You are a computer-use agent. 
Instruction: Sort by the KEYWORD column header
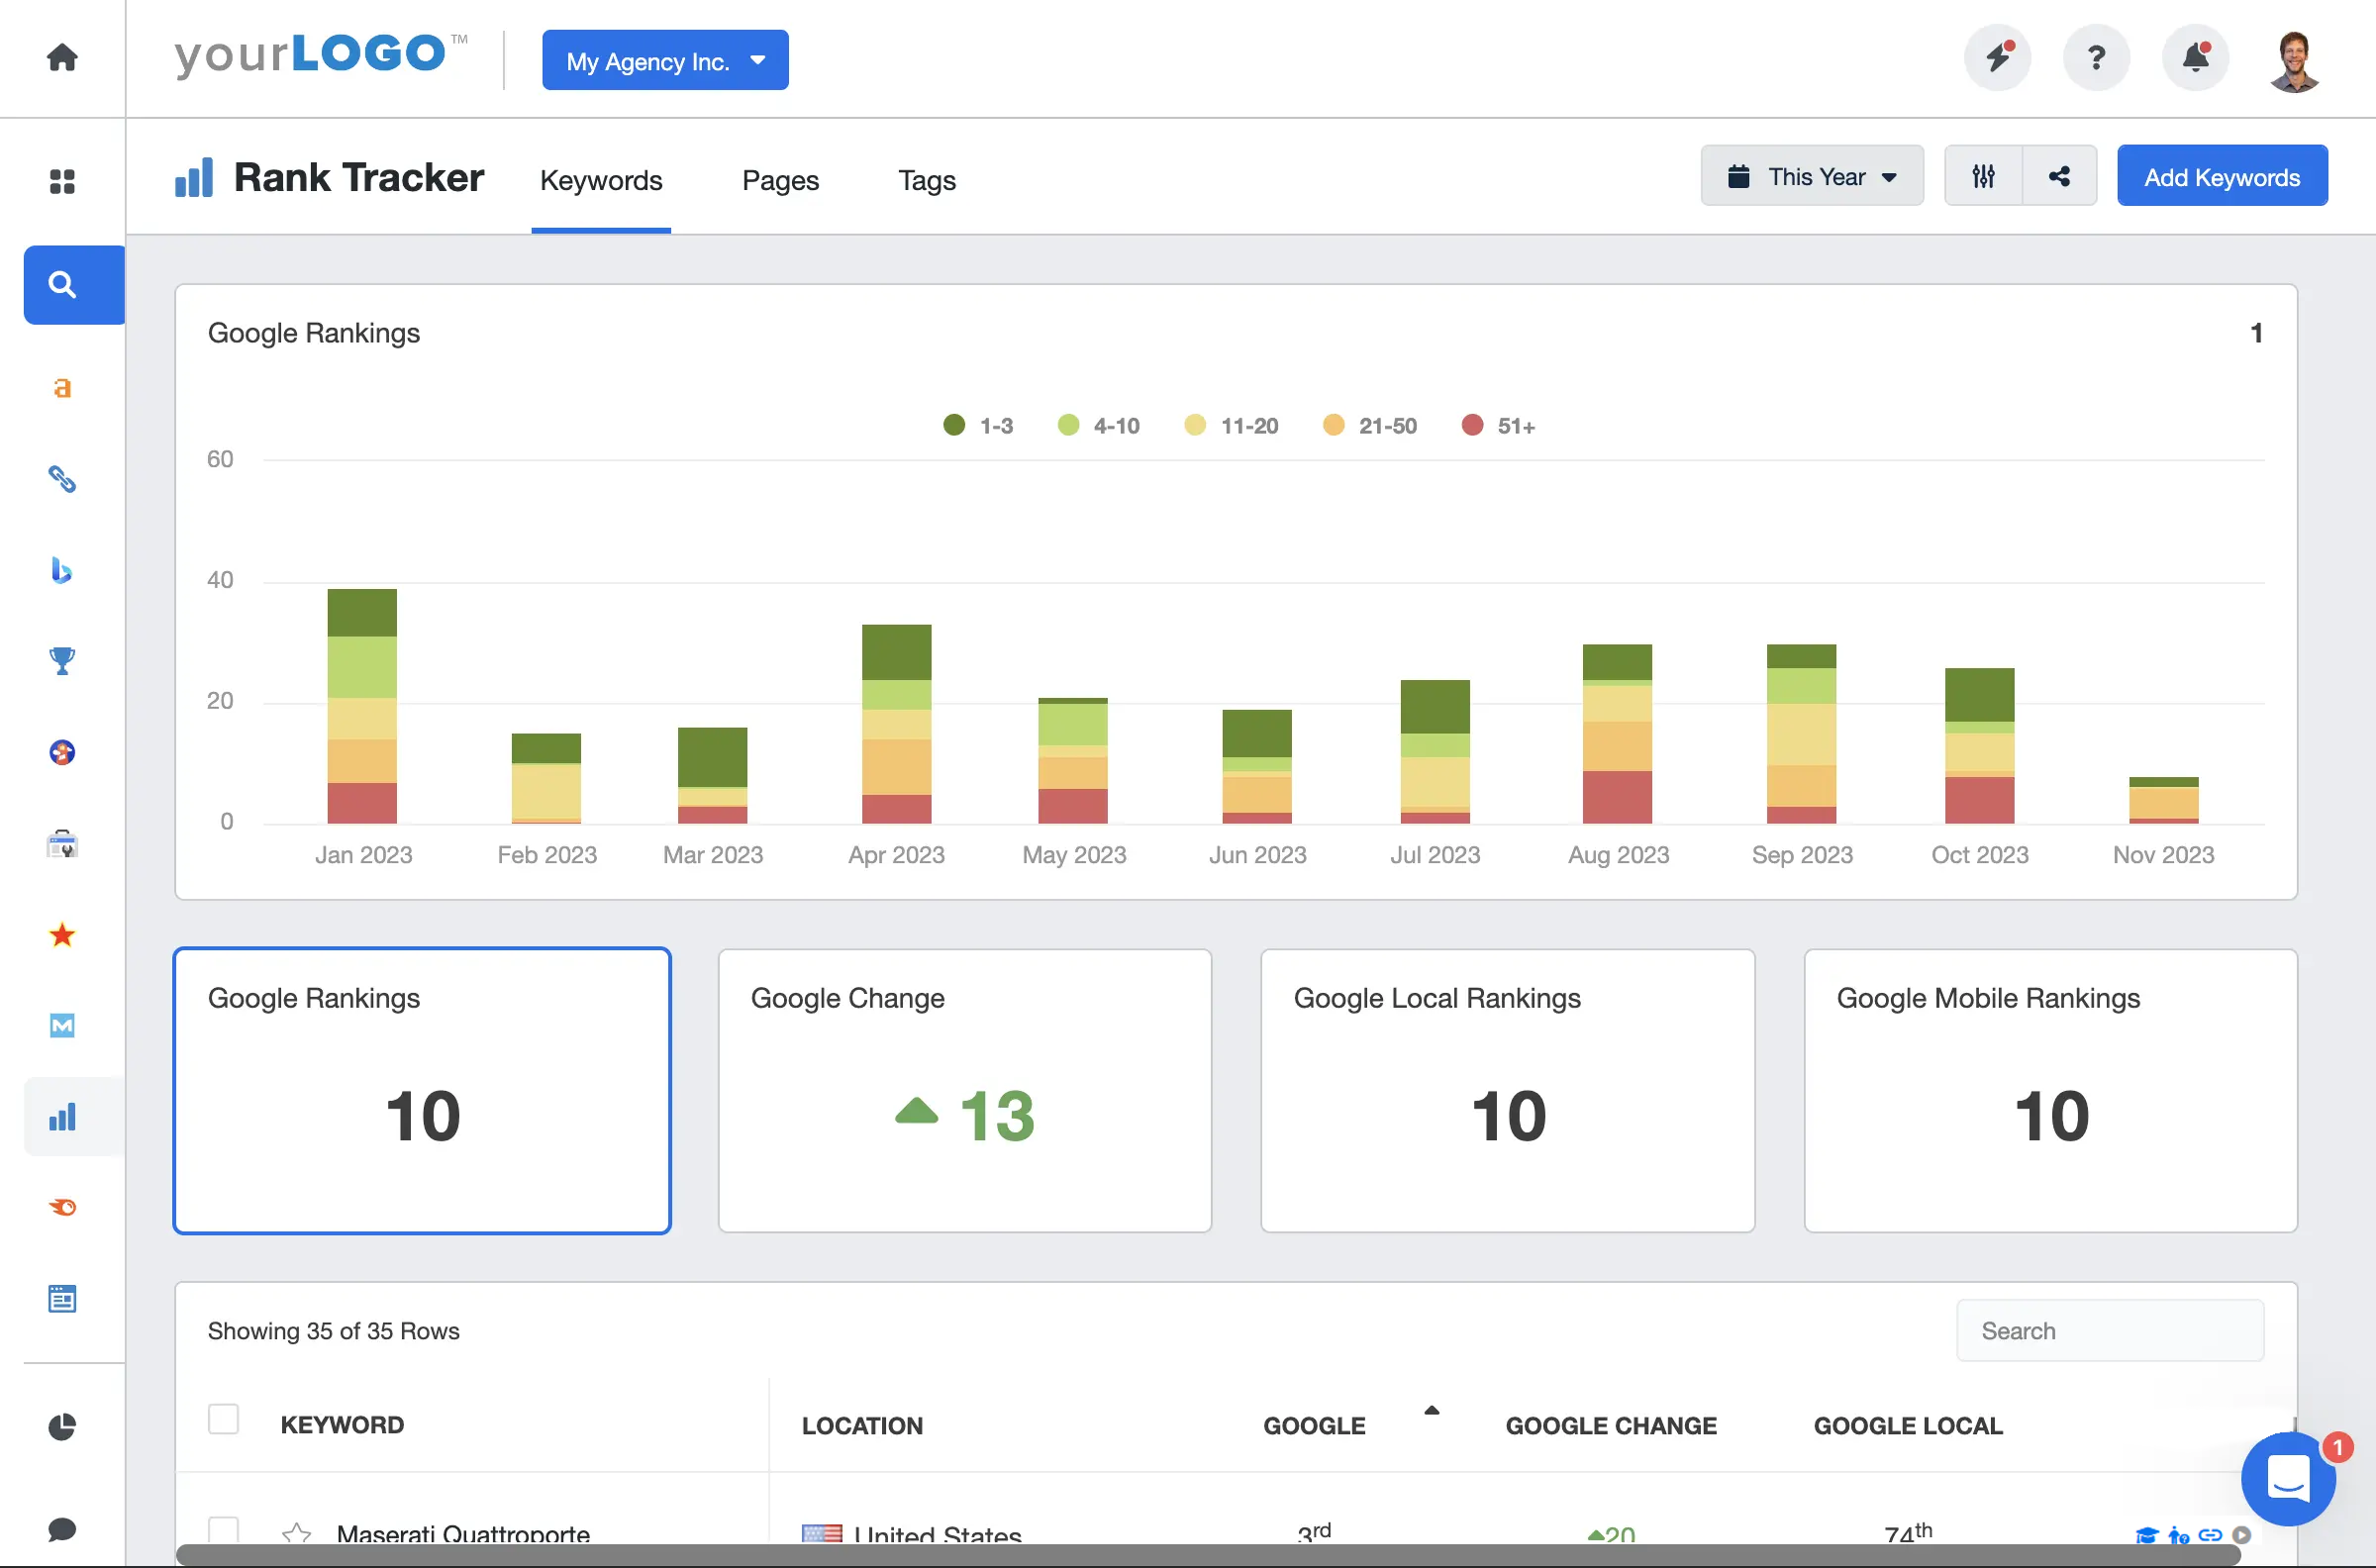click(342, 1425)
